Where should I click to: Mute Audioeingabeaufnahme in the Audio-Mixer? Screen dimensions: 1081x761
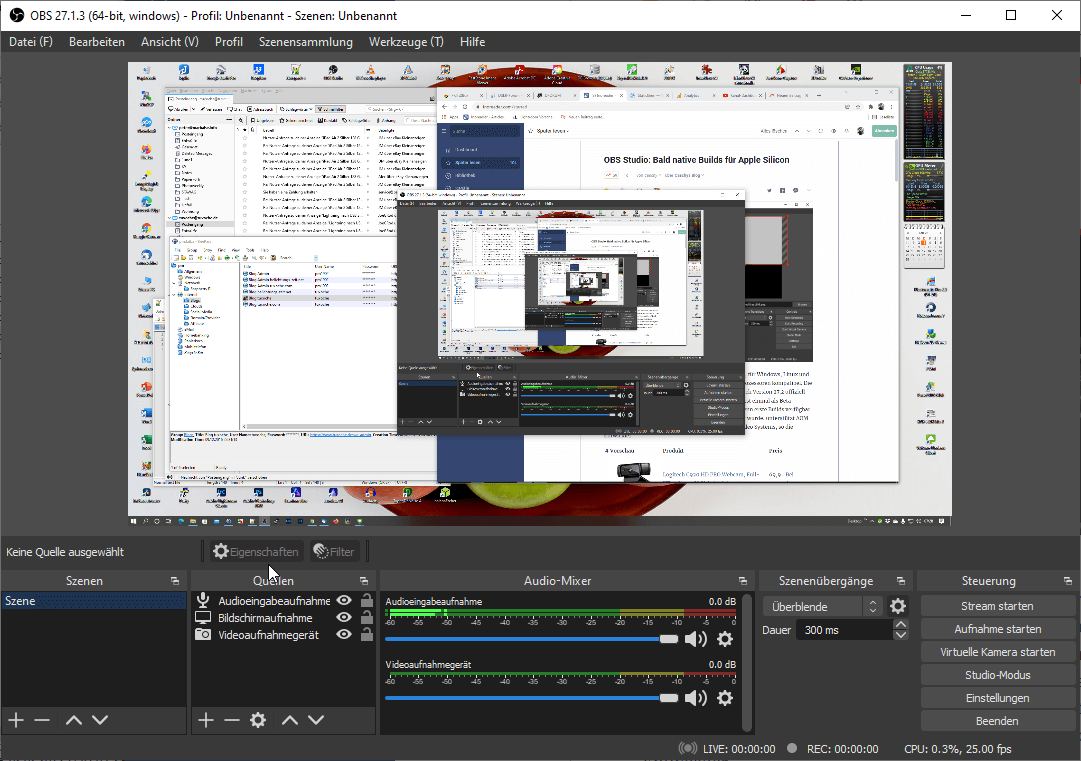click(x=696, y=639)
